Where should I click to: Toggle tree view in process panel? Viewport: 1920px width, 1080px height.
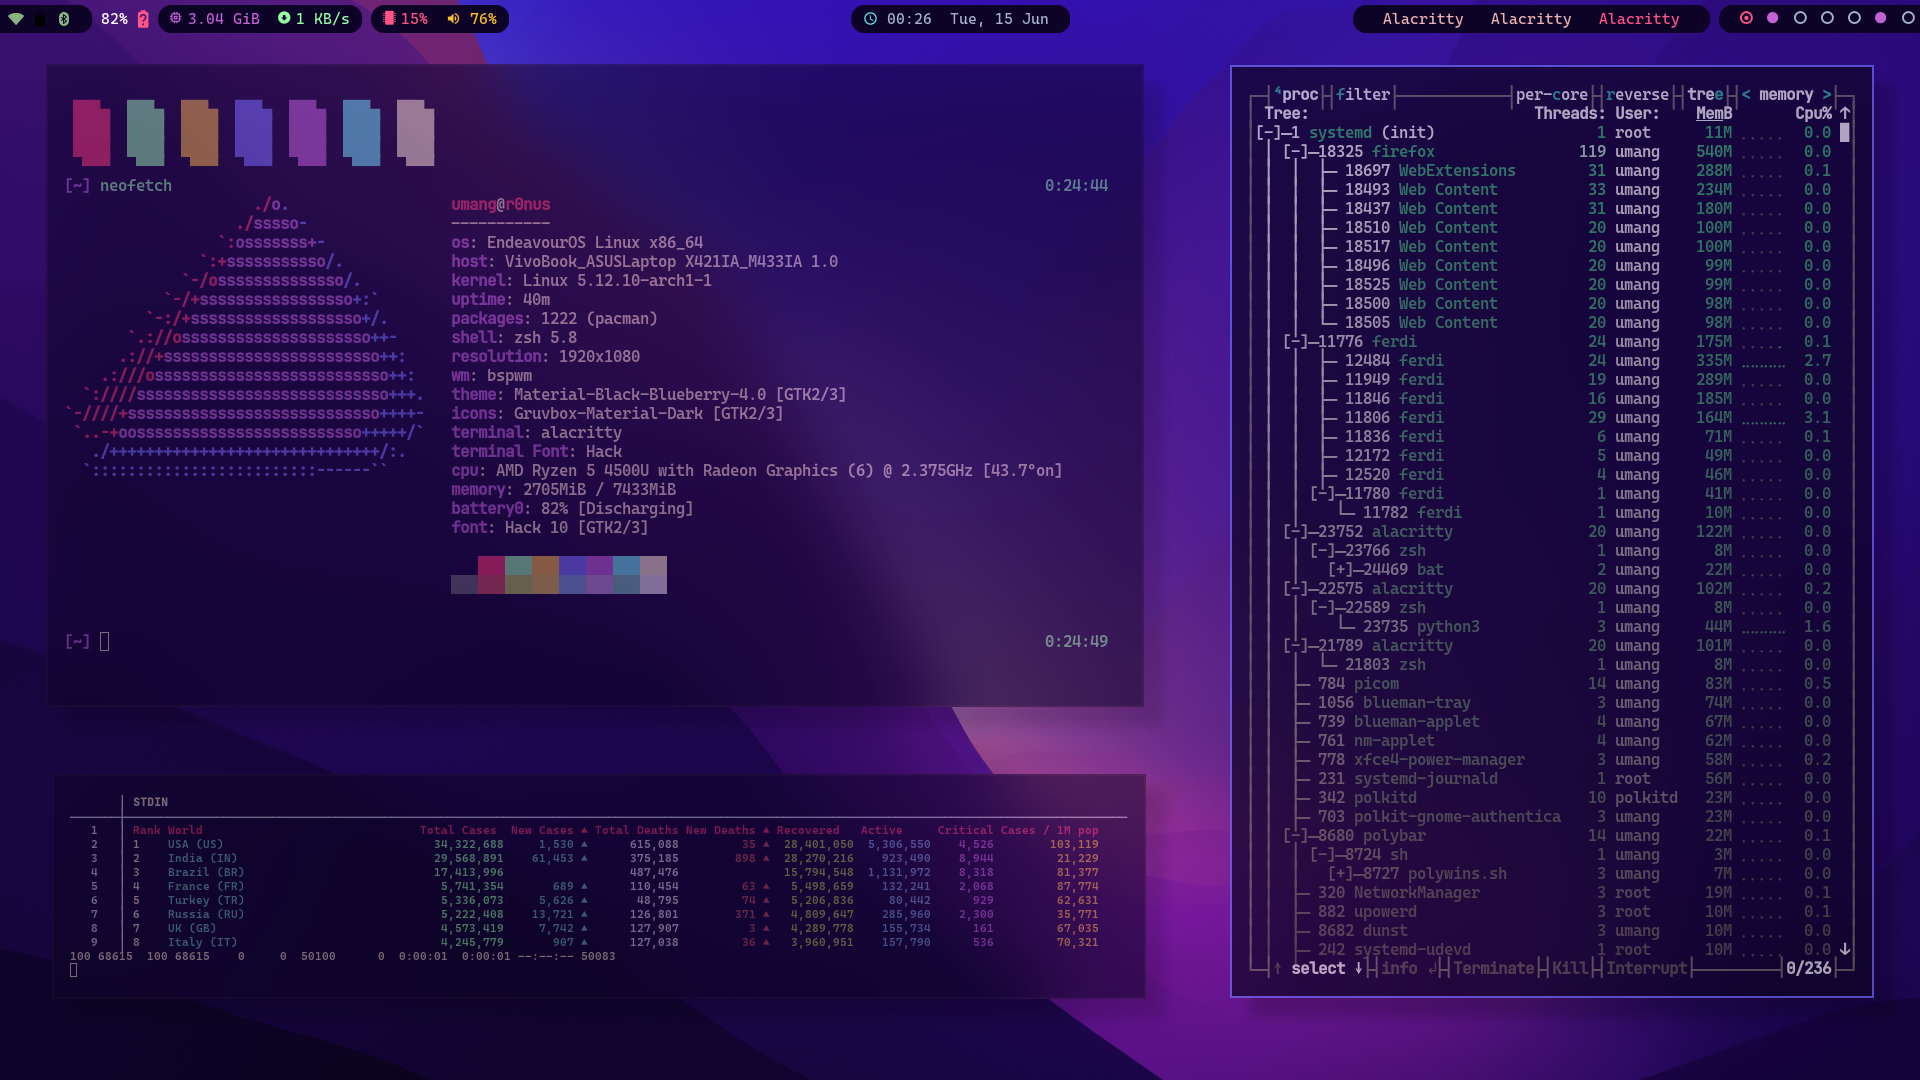(1705, 95)
